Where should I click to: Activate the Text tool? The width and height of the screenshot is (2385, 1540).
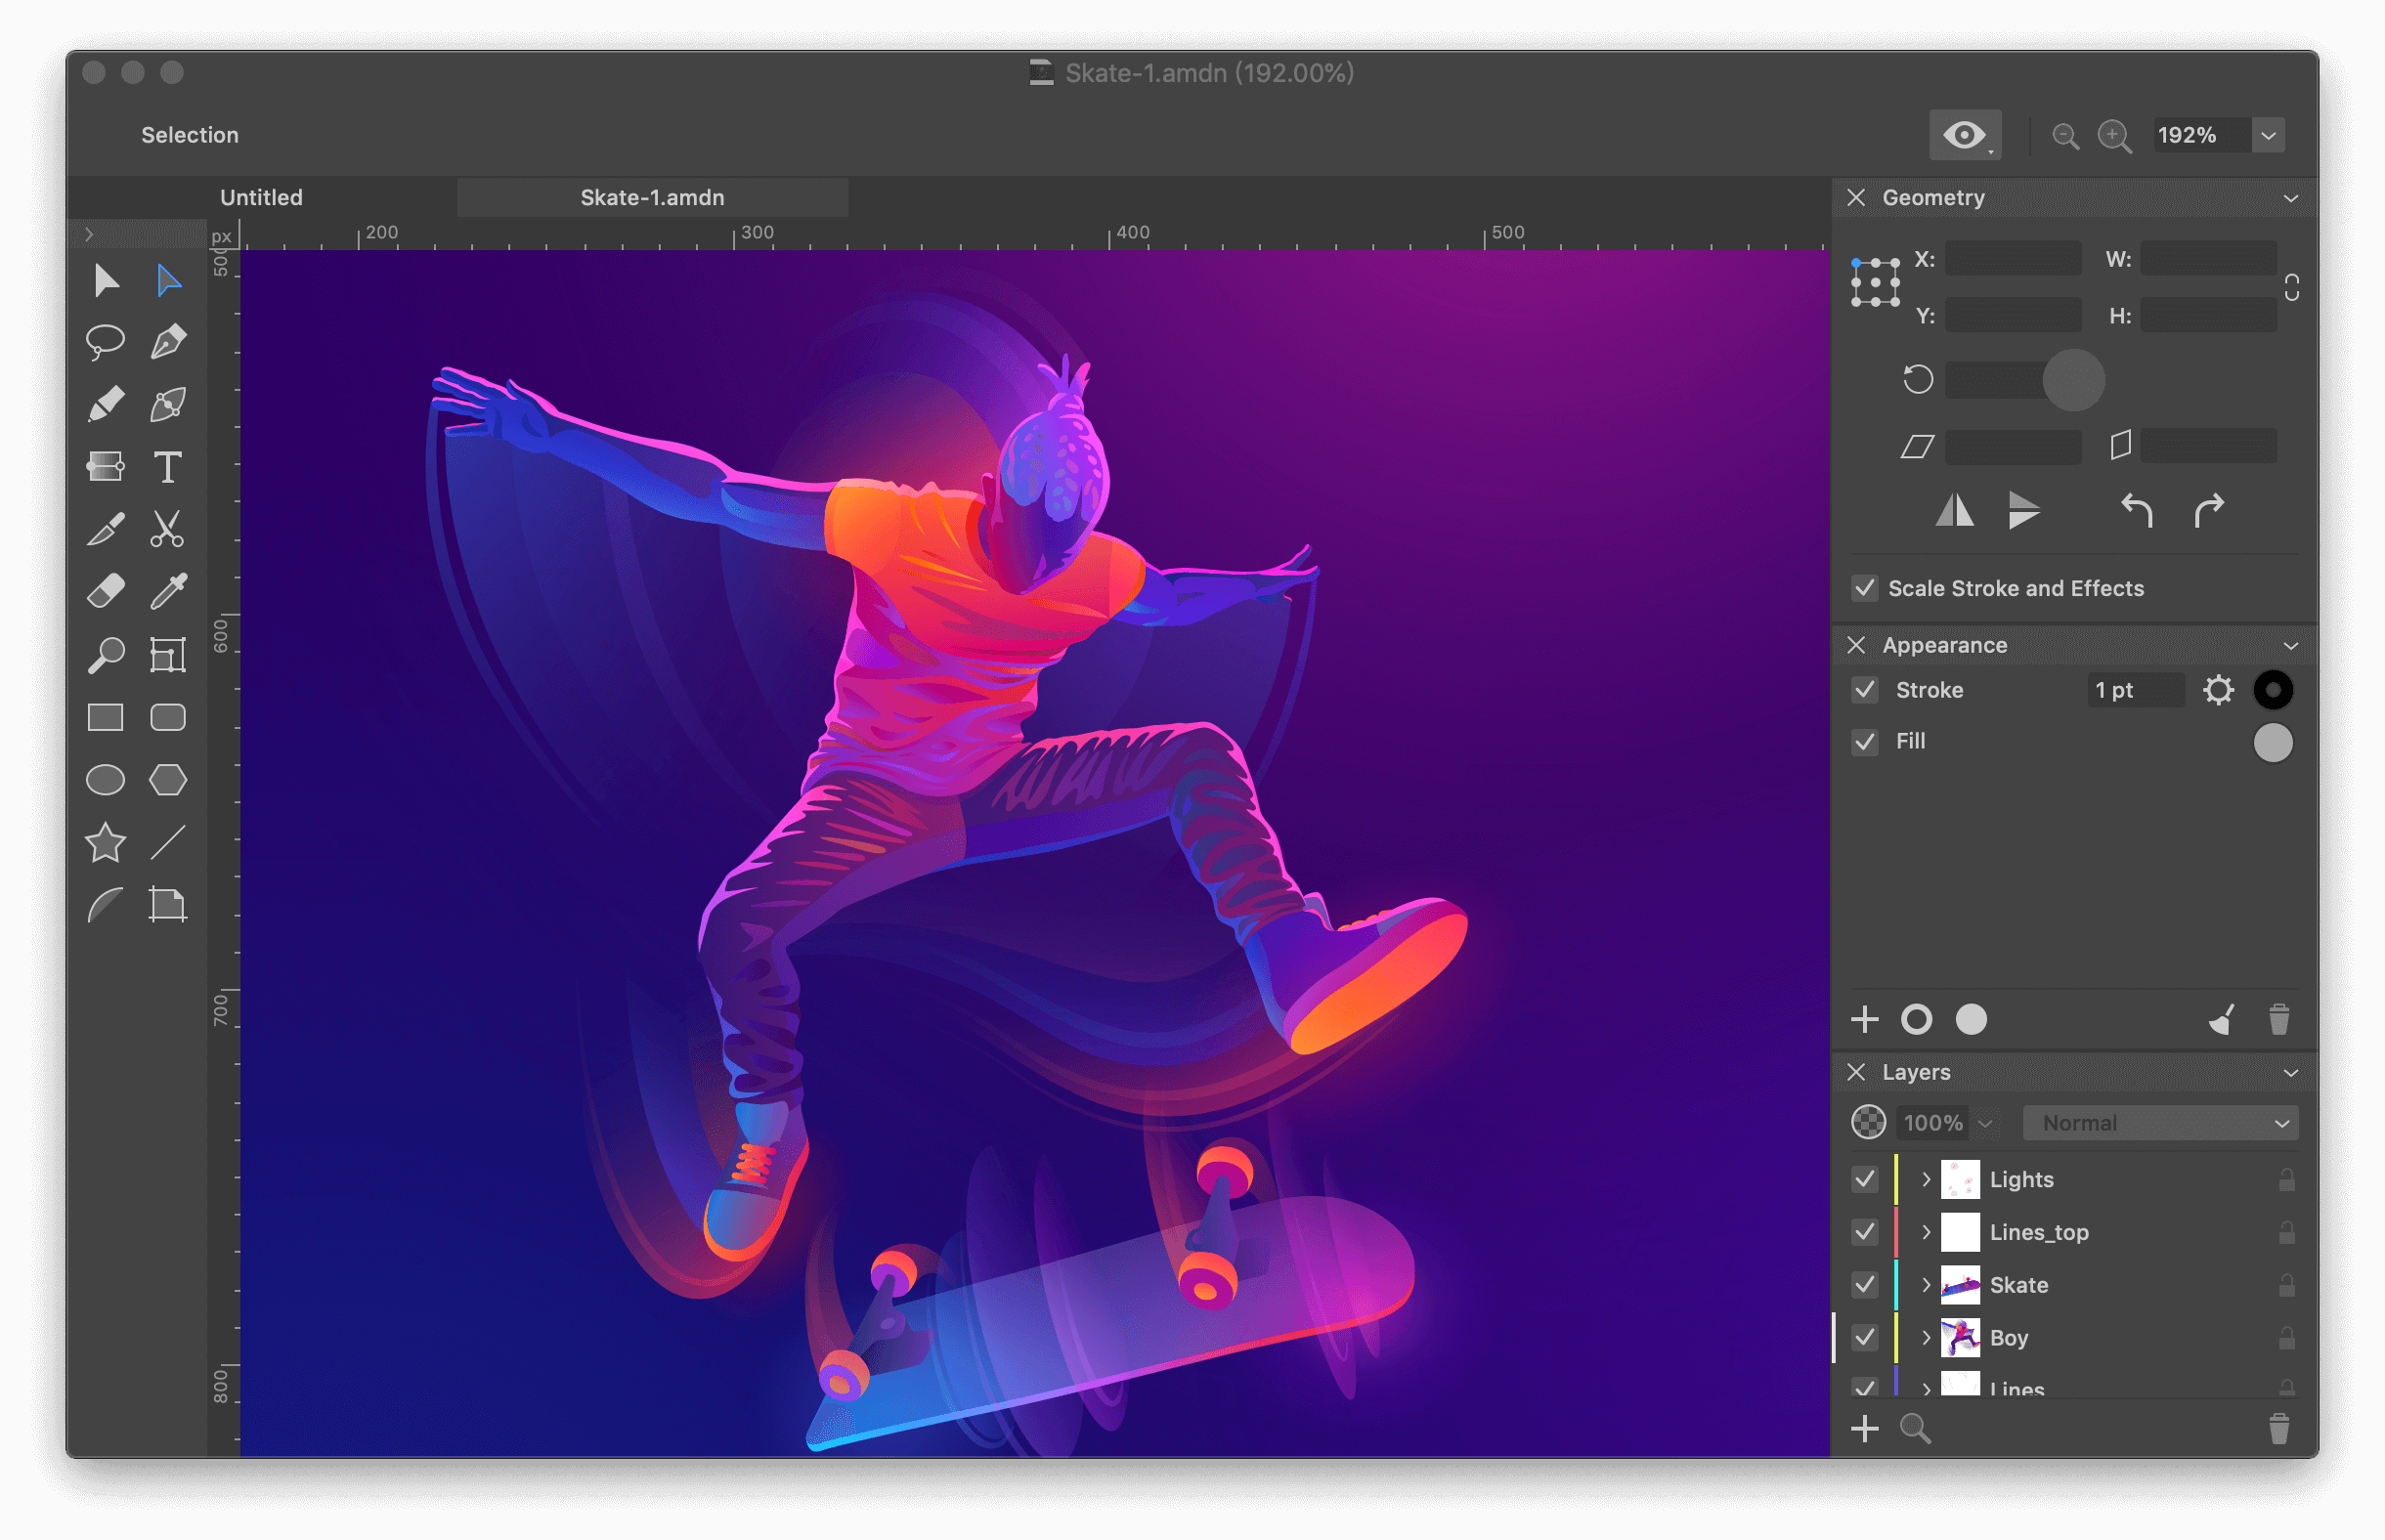[168, 467]
